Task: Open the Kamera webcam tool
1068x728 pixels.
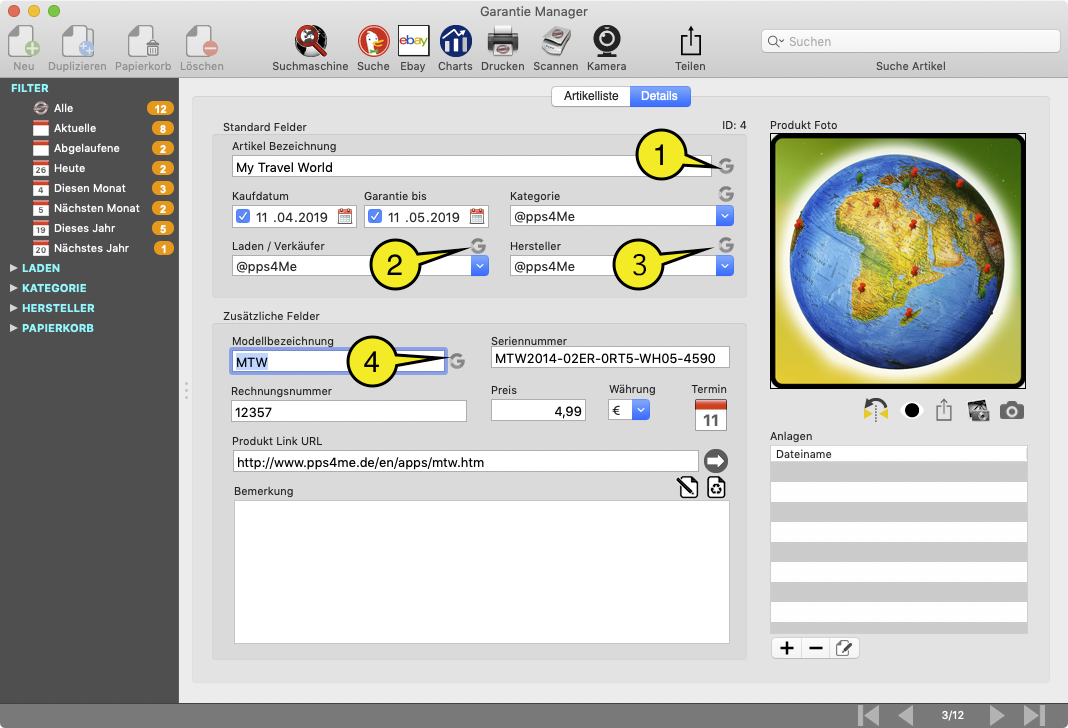Action: [x=606, y=42]
